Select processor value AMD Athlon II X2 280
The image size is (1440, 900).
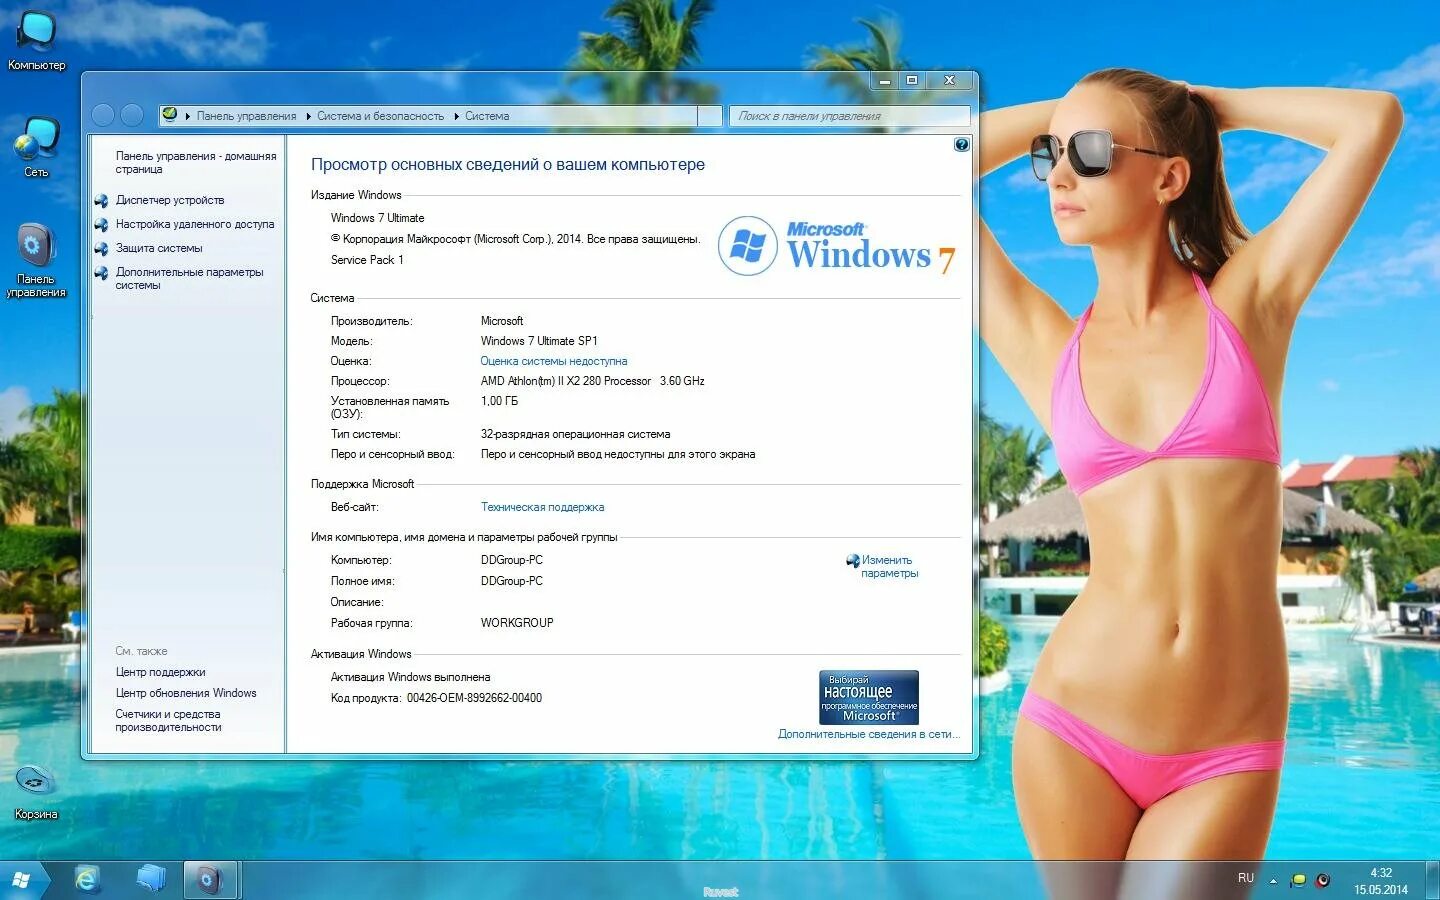[x=592, y=381]
